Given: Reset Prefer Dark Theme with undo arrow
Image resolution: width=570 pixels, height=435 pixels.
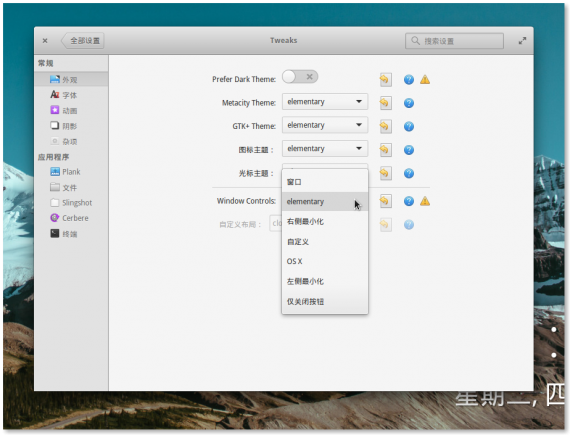Looking at the screenshot, I should (x=385, y=80).
